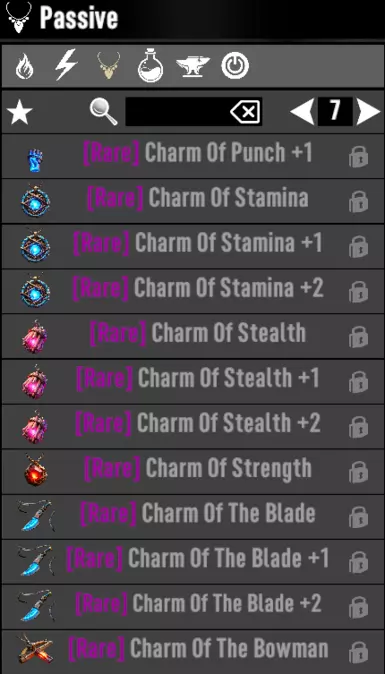Click lock icon on Charm Of The Blade +2

click(358, 607)
